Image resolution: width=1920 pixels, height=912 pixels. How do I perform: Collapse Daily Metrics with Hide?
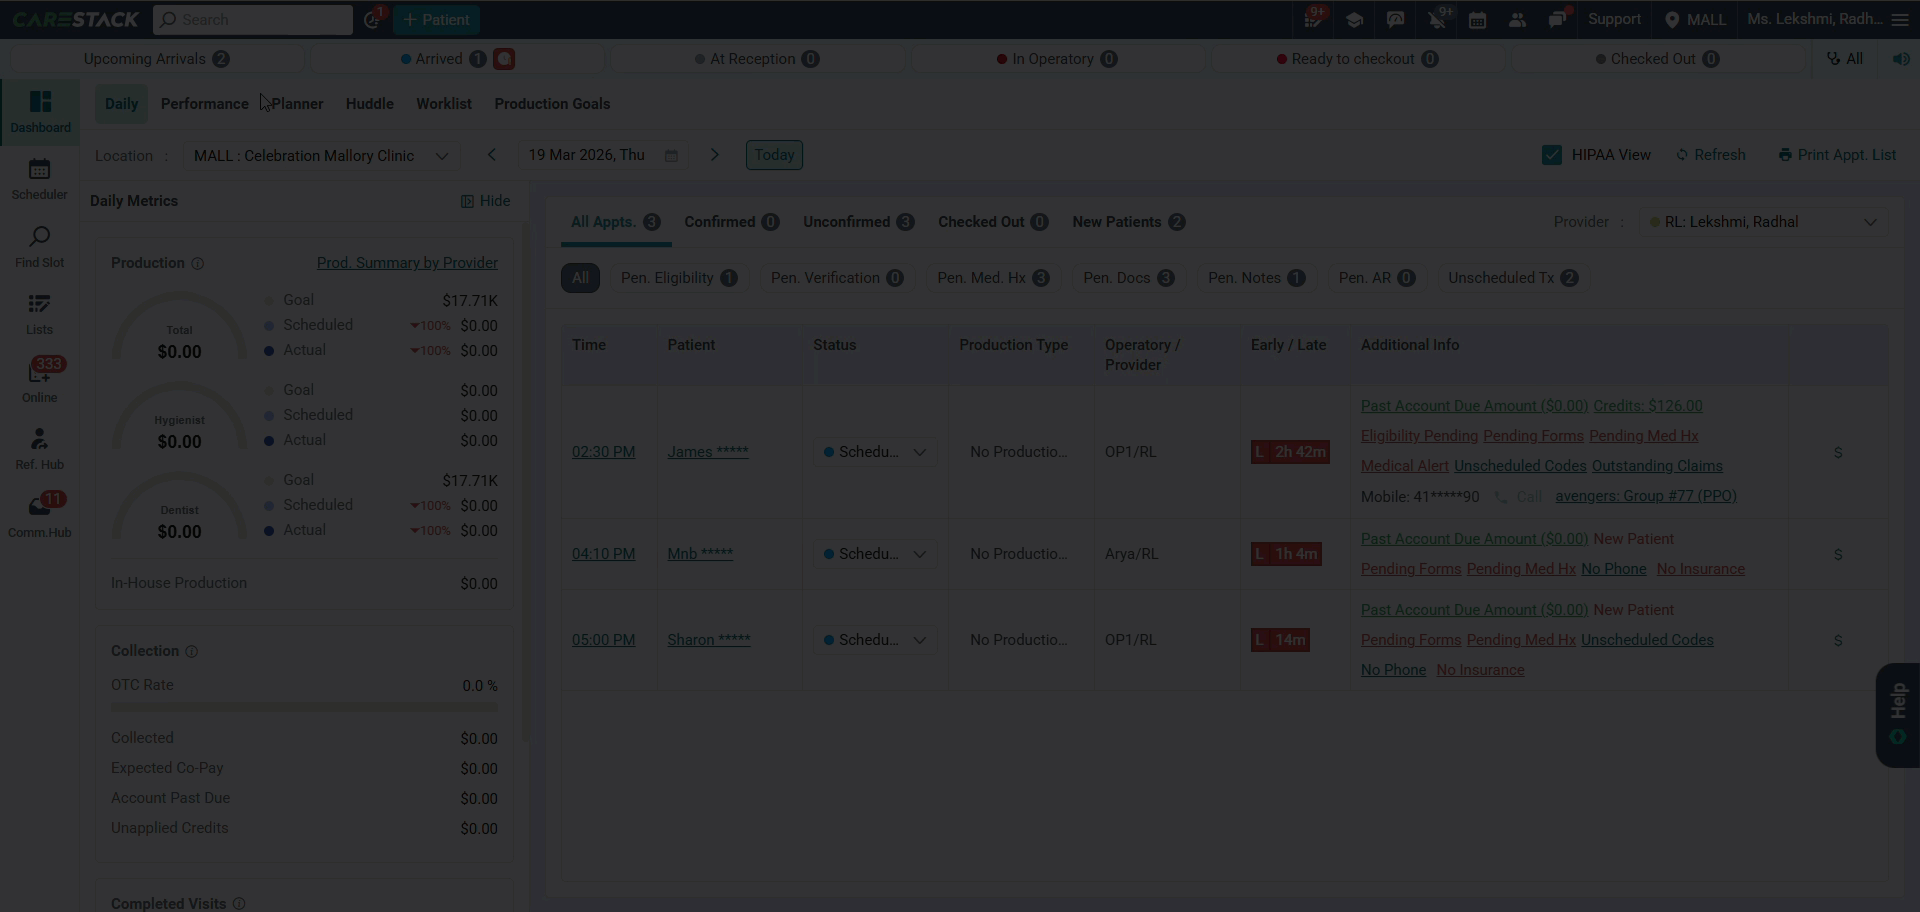(x=485, y=201)
